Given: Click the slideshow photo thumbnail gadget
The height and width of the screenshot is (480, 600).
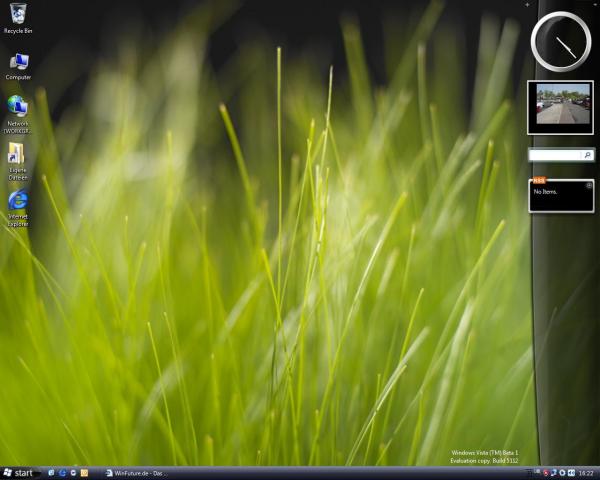Looking at the screenshot, I should (x=561, y=106).
